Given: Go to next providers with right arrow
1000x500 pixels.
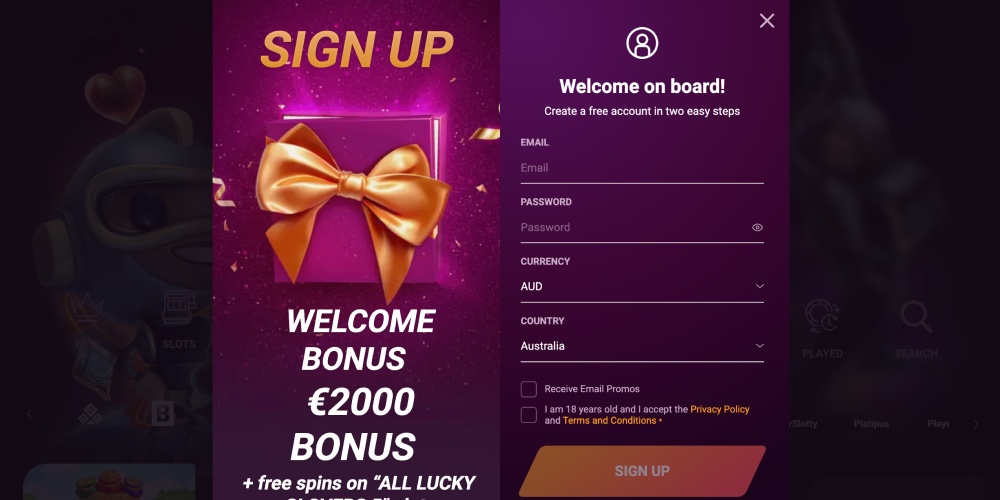Looking at the screenshot, I should click(x=976, y=424).
